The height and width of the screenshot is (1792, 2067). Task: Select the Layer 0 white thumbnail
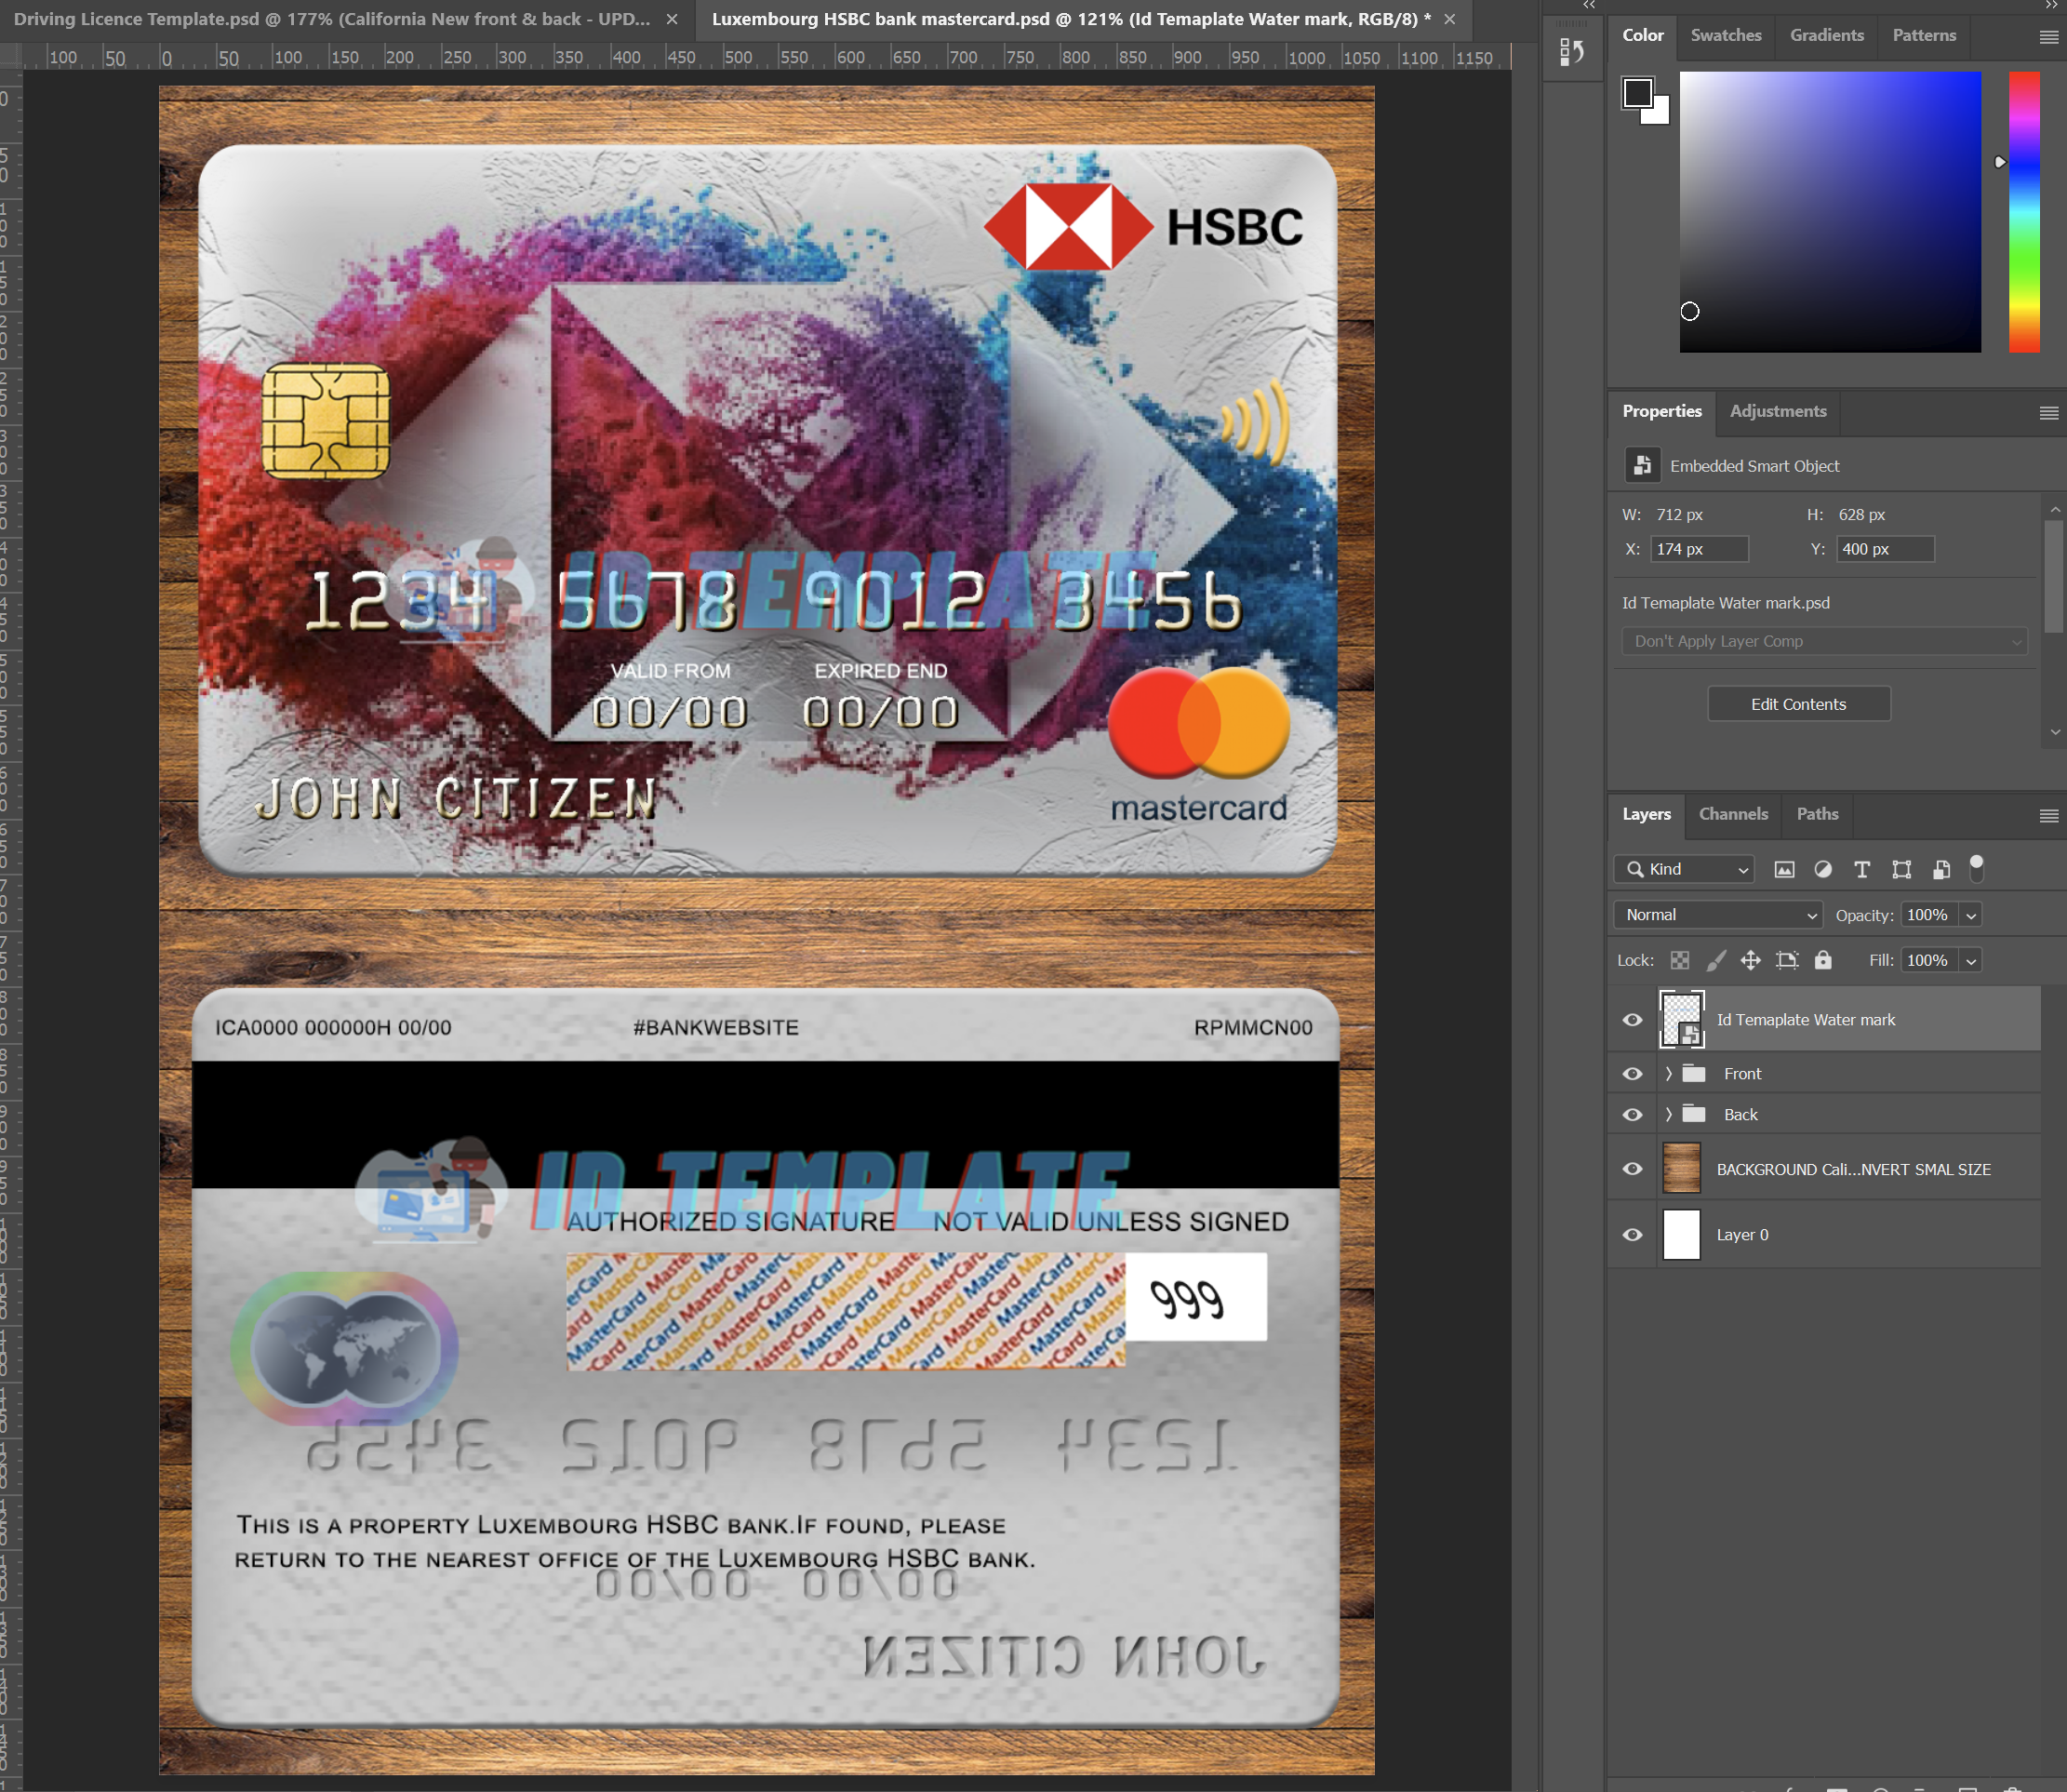pos(1681,1234)
